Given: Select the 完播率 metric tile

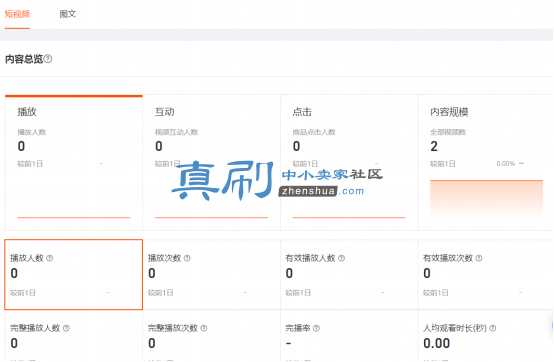Looking at the screenshot, I should click(349, 336).
